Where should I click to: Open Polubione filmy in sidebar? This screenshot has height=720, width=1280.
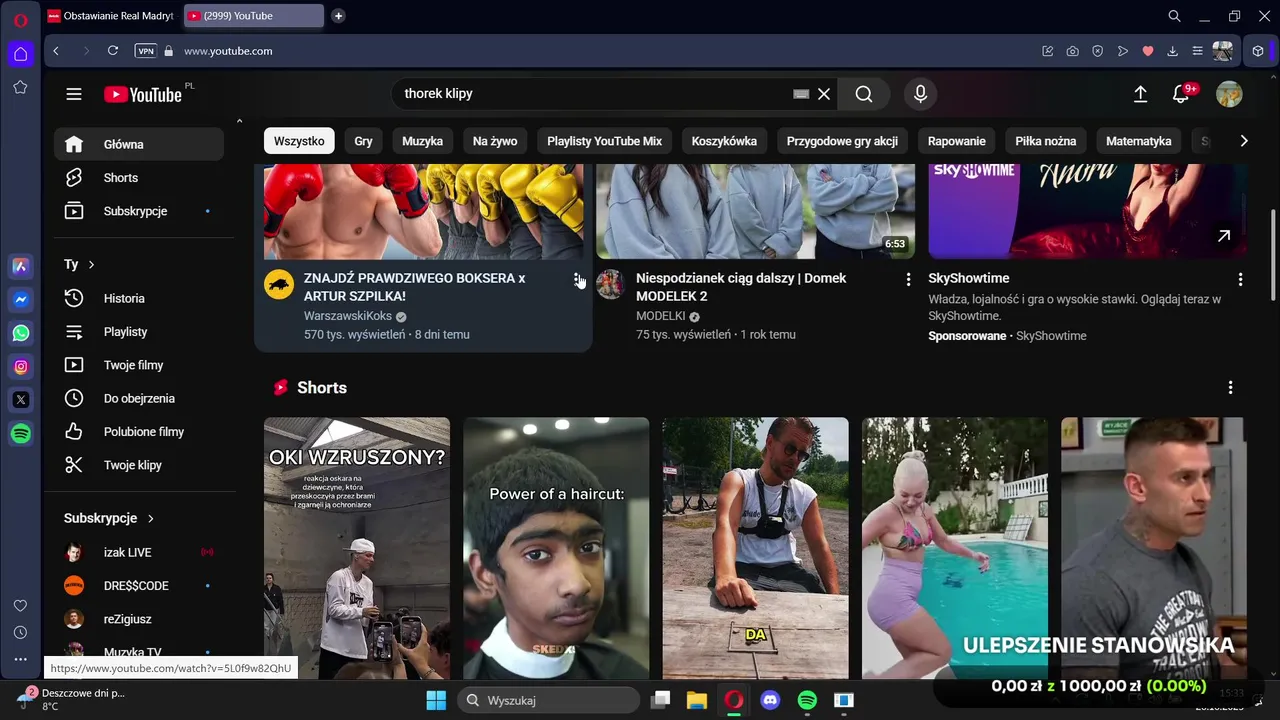pyautogui.click(x=139, y=432)
